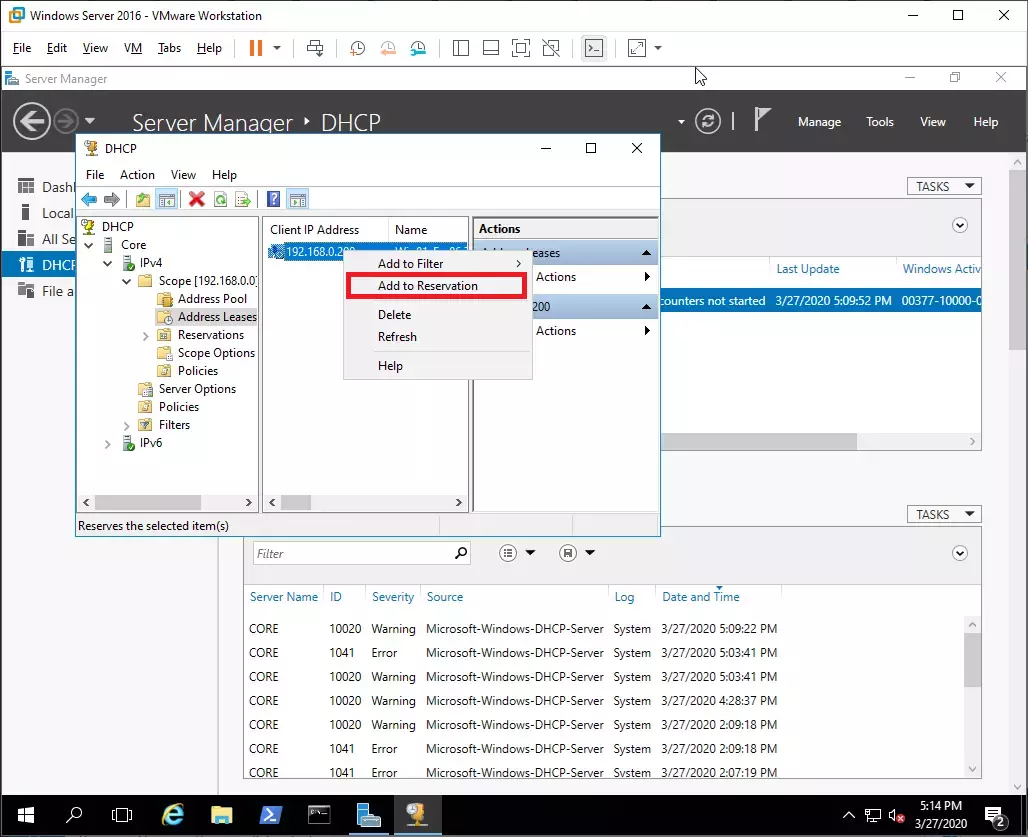
Task: Click the DHCP toolbar Refresh icon
Action: coord(220,199)
